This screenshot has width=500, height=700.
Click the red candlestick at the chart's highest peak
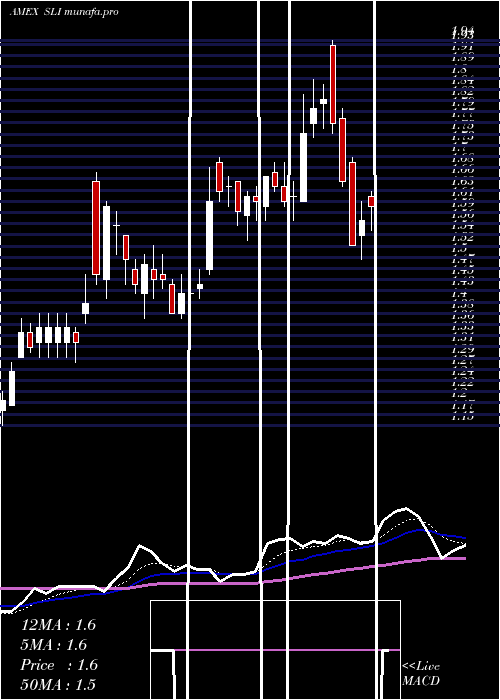coord(333,84)
